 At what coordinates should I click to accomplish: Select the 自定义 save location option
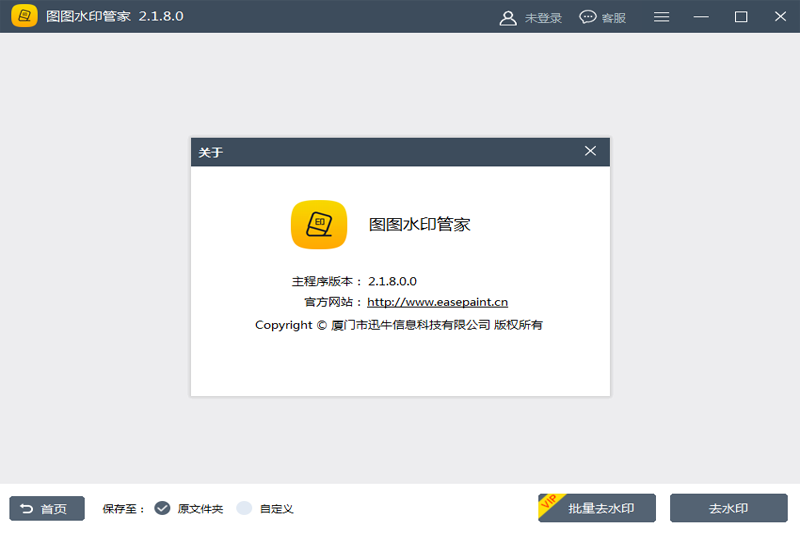click(244, 508)
